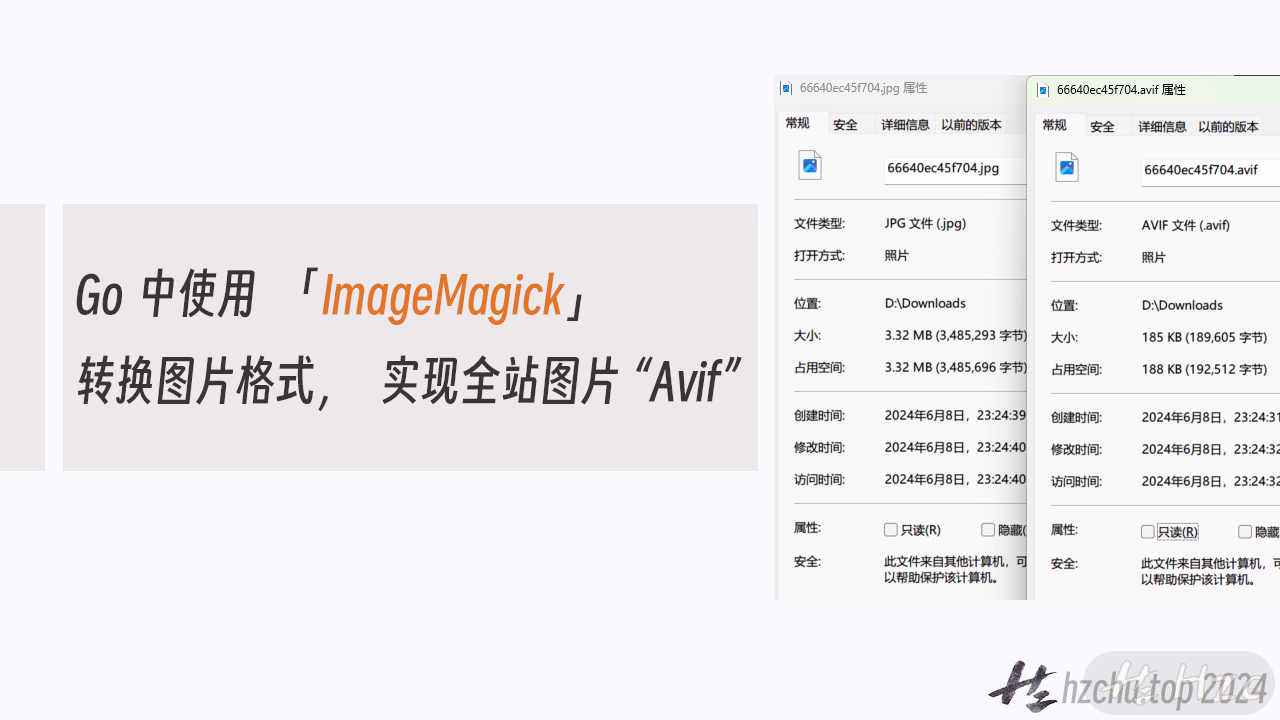Switch to the 安全 tab in the JPG properties window
1280x720 pixels.
coord(846,125)
